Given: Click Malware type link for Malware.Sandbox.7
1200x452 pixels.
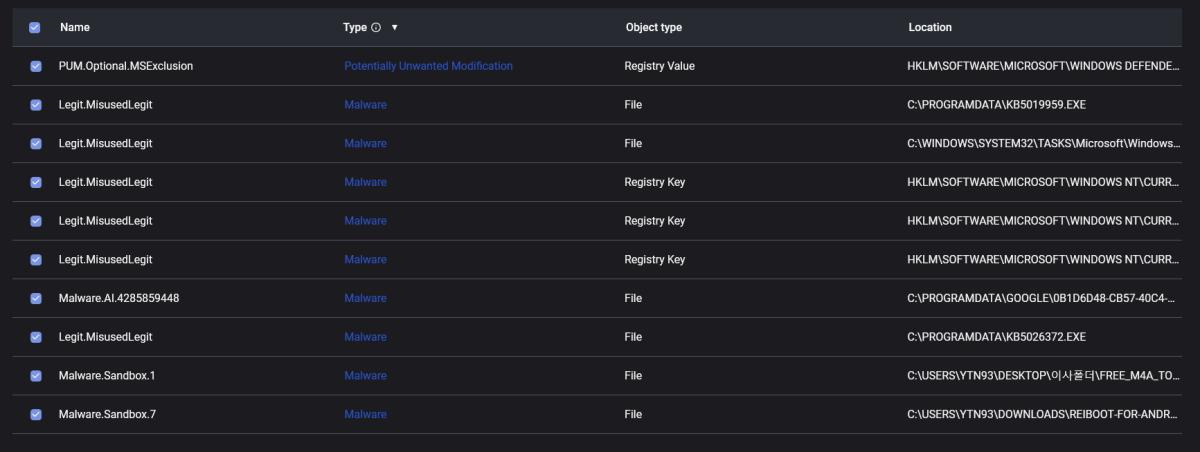Looking at the screenshot, I should click(x=365, y=414).
